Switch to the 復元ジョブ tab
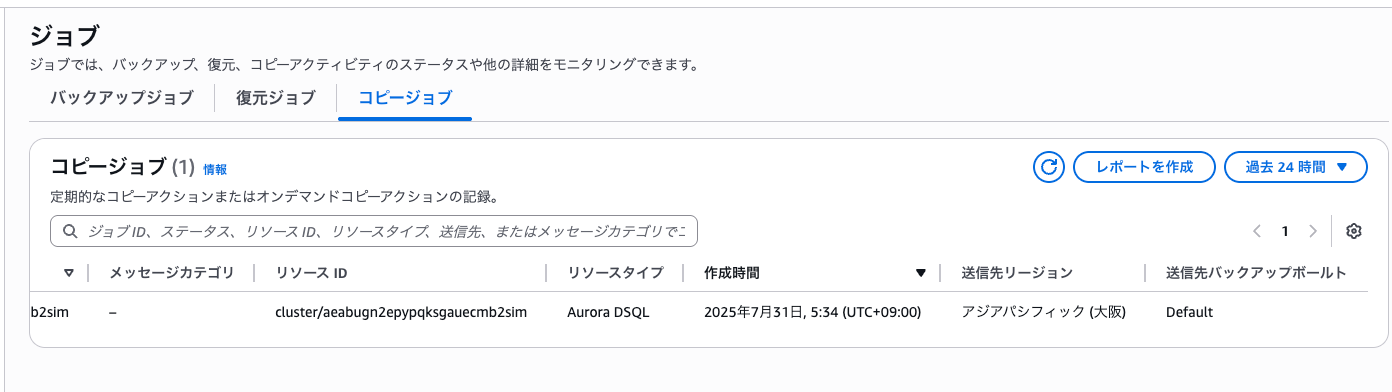The height and width of the screenshot is (392, 1392). [x=275, y=98]
